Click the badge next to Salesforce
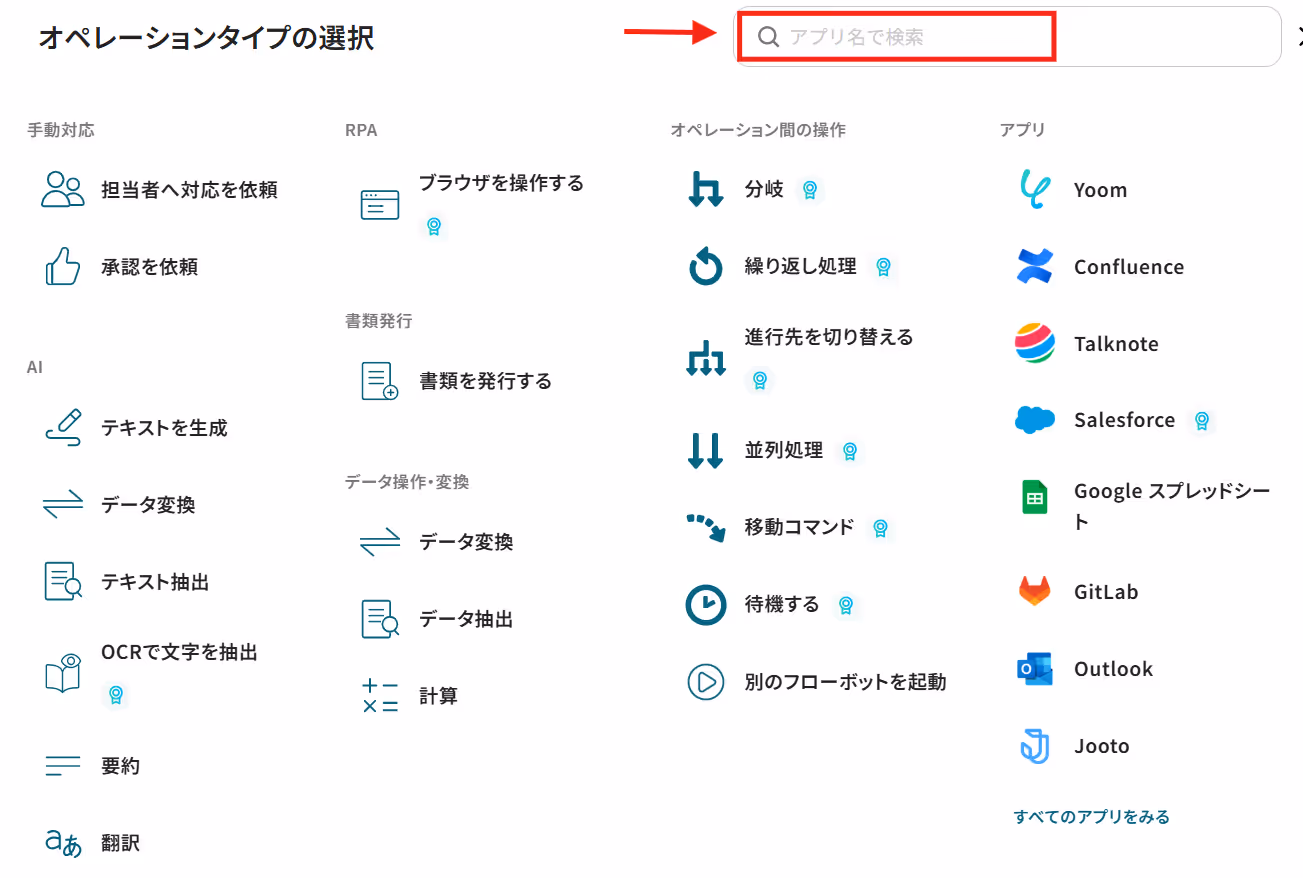 pos(1202,421)
